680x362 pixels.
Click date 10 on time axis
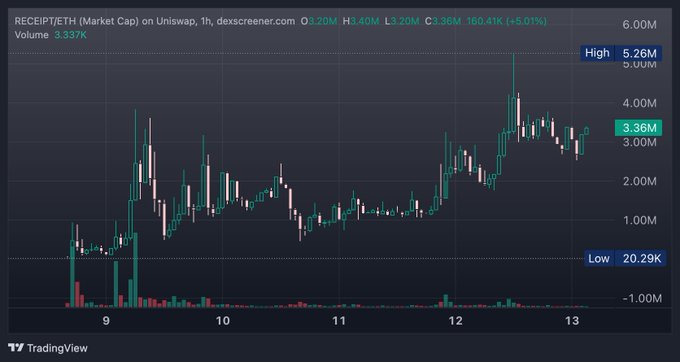(x=223, y=321)
